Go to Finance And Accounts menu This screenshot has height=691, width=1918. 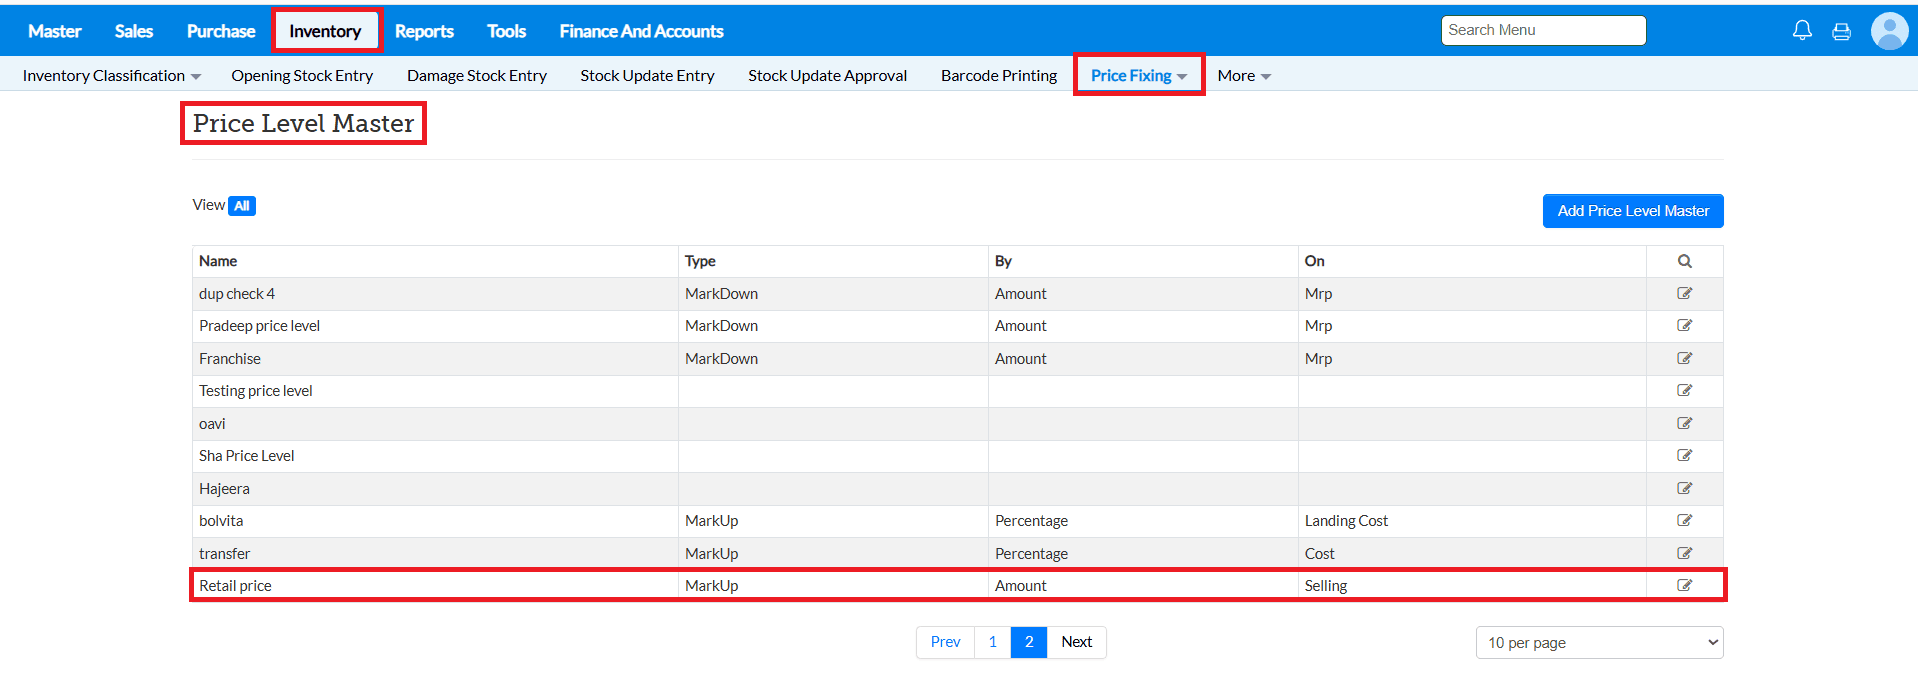pyautogui.click(x=641, y=31)
